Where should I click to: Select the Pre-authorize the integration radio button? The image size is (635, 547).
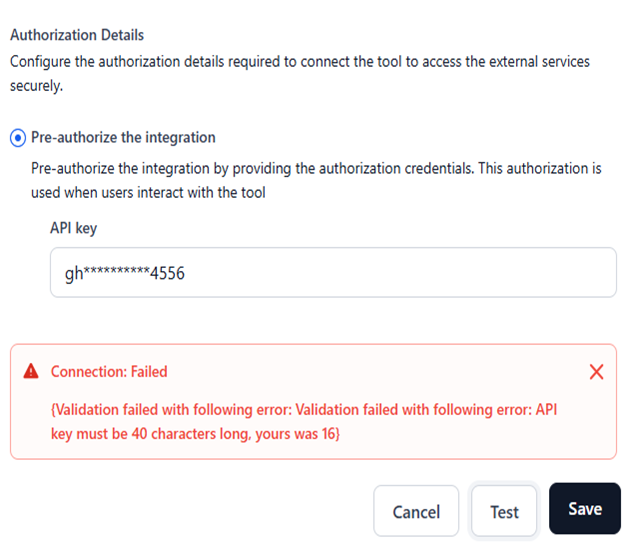click(18, 137)
